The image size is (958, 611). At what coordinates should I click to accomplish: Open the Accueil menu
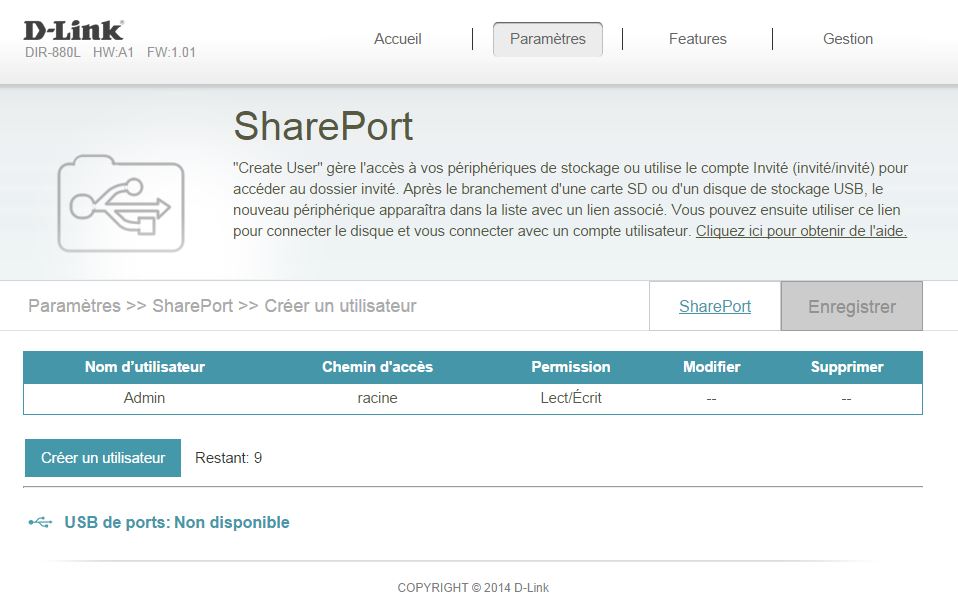(x=398, y=39)
